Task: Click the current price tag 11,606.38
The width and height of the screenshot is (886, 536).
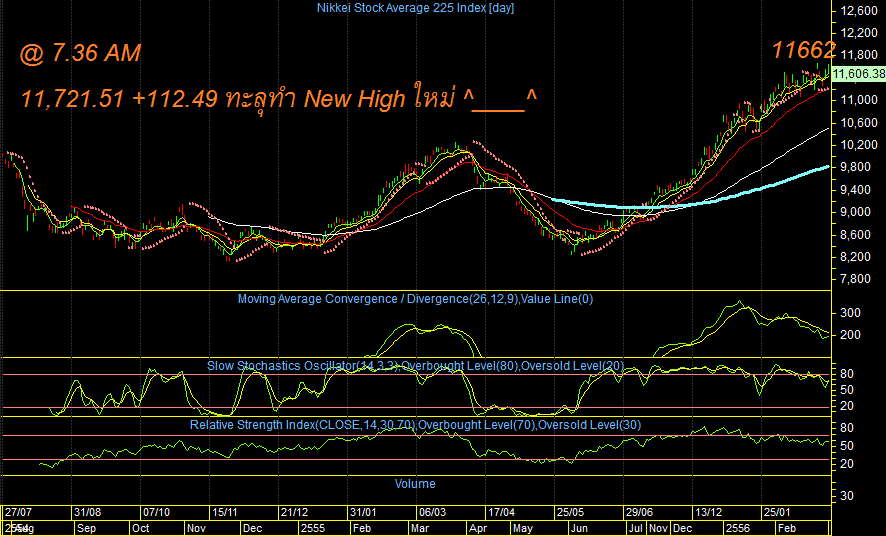Action: pyautogui.click(x=859, y=74)
